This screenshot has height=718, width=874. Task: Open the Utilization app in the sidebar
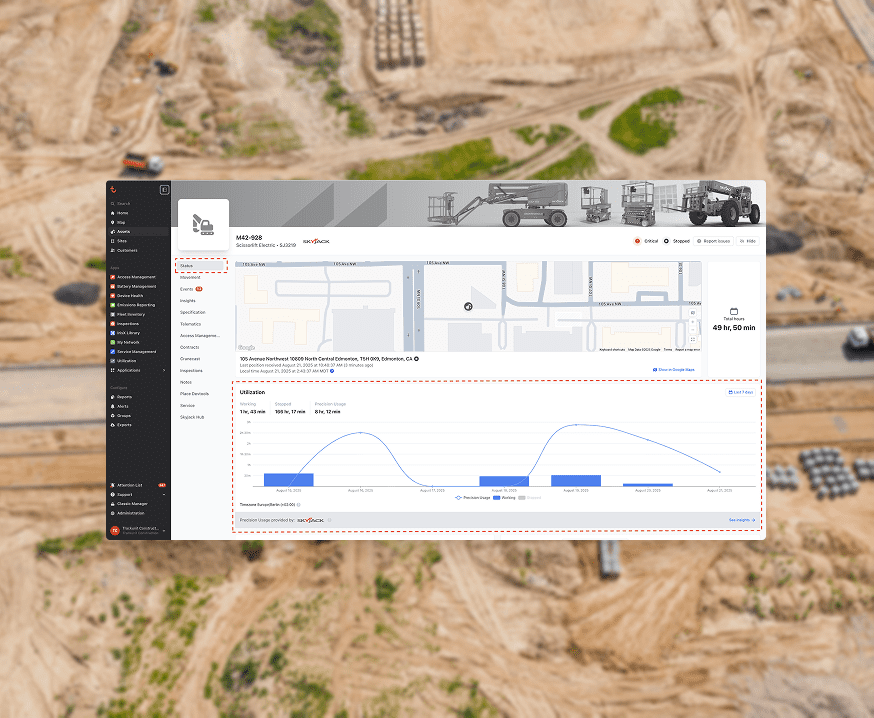pyautogui.click(x=127, y=362)
